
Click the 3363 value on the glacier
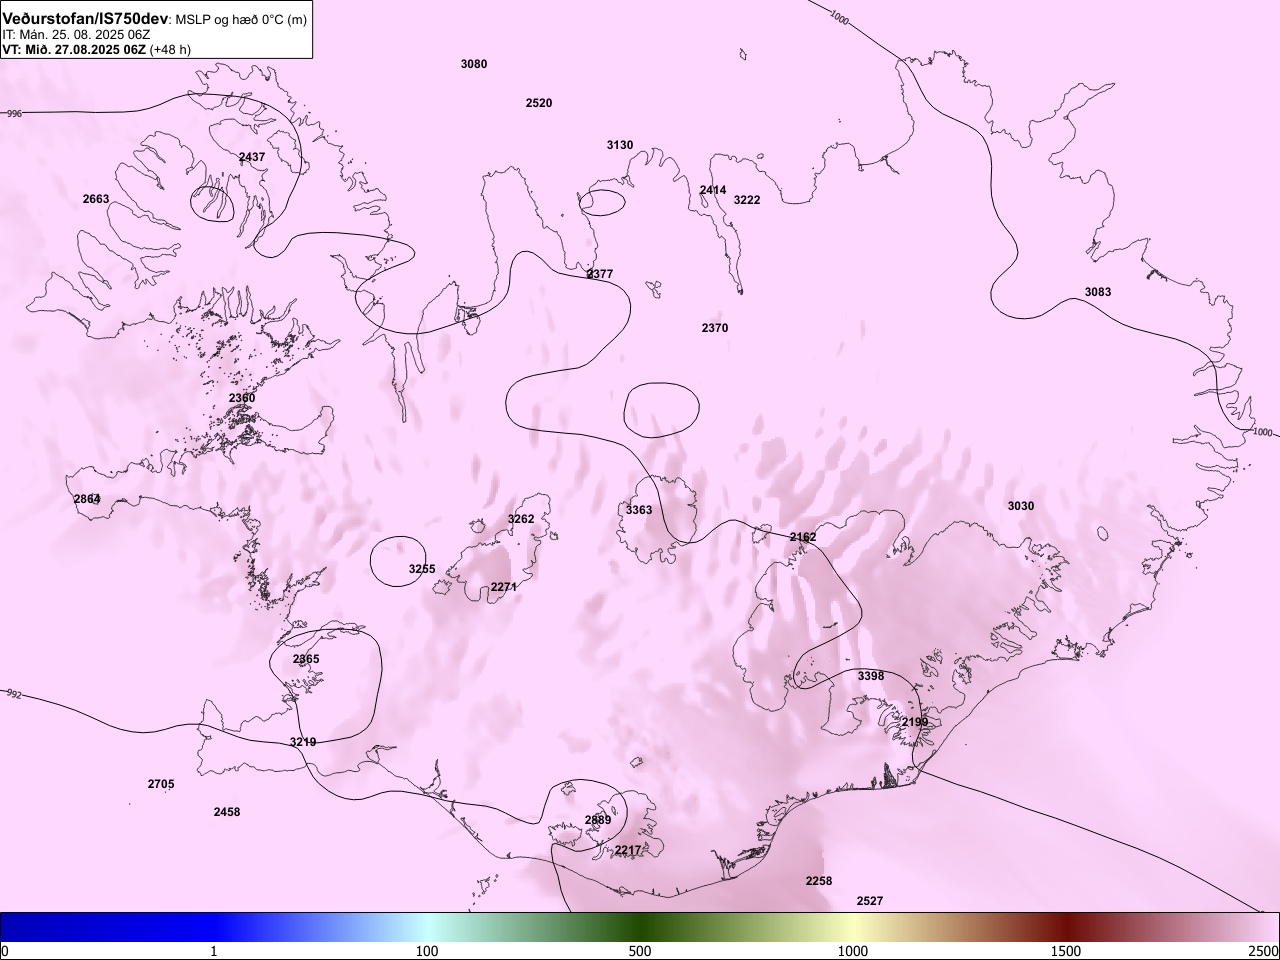click(x=639, y=510)
